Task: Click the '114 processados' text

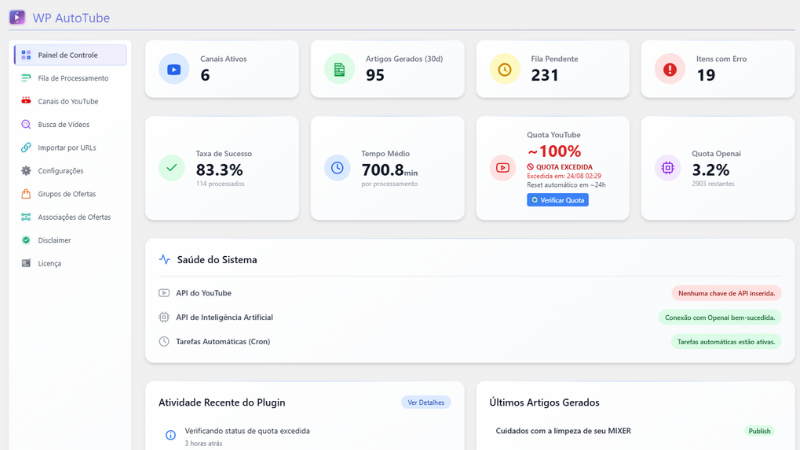Action: 220,184
